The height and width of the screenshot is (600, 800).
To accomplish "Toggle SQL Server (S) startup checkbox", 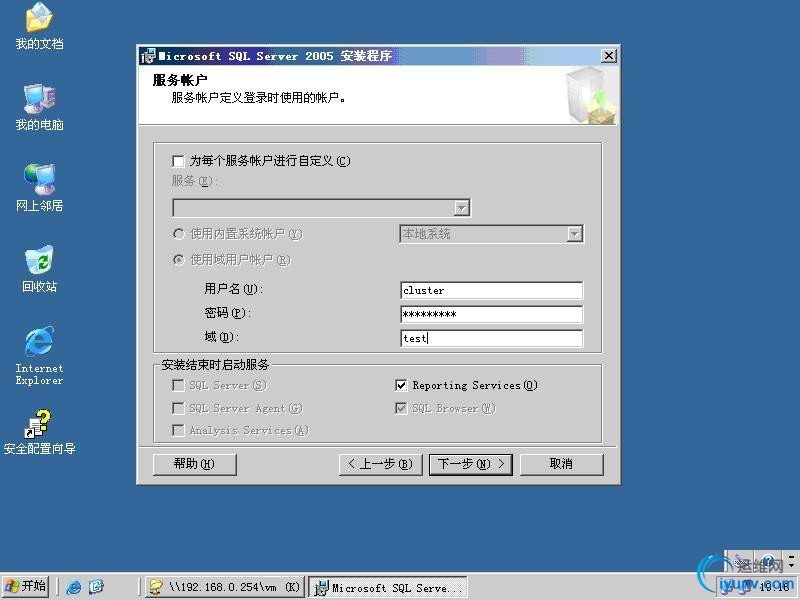I will (178, 385).
